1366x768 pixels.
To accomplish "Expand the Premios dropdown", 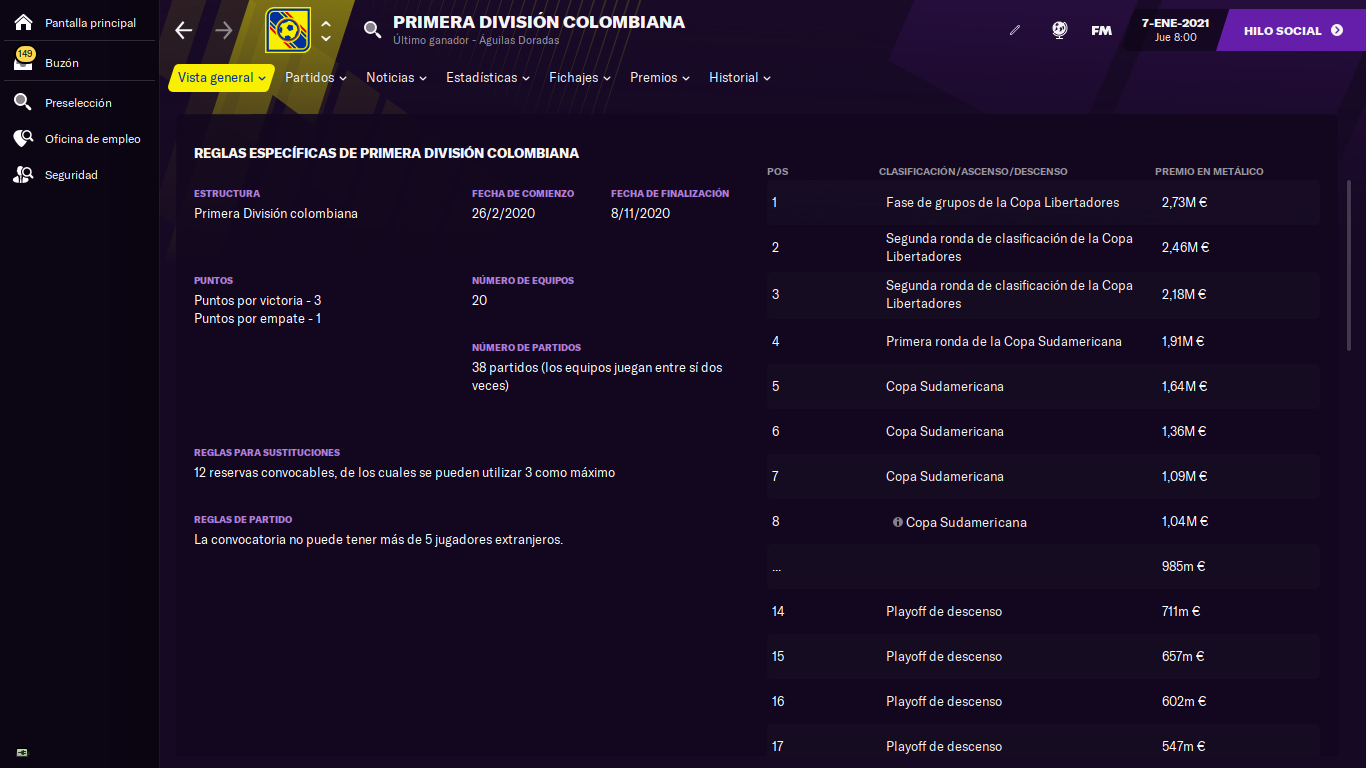I will (x=660, y=78).
